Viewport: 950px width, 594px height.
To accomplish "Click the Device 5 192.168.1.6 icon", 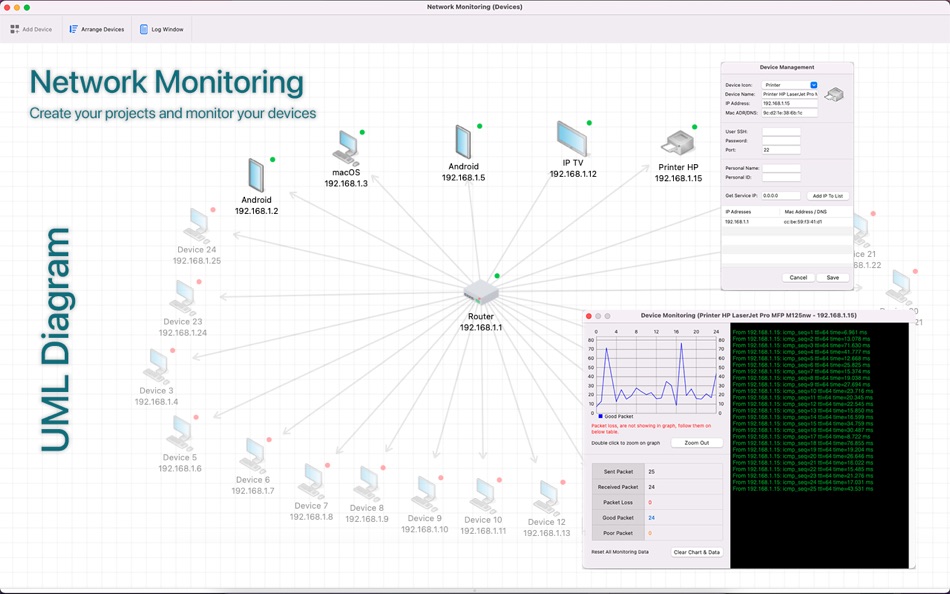I will (181, 432).
